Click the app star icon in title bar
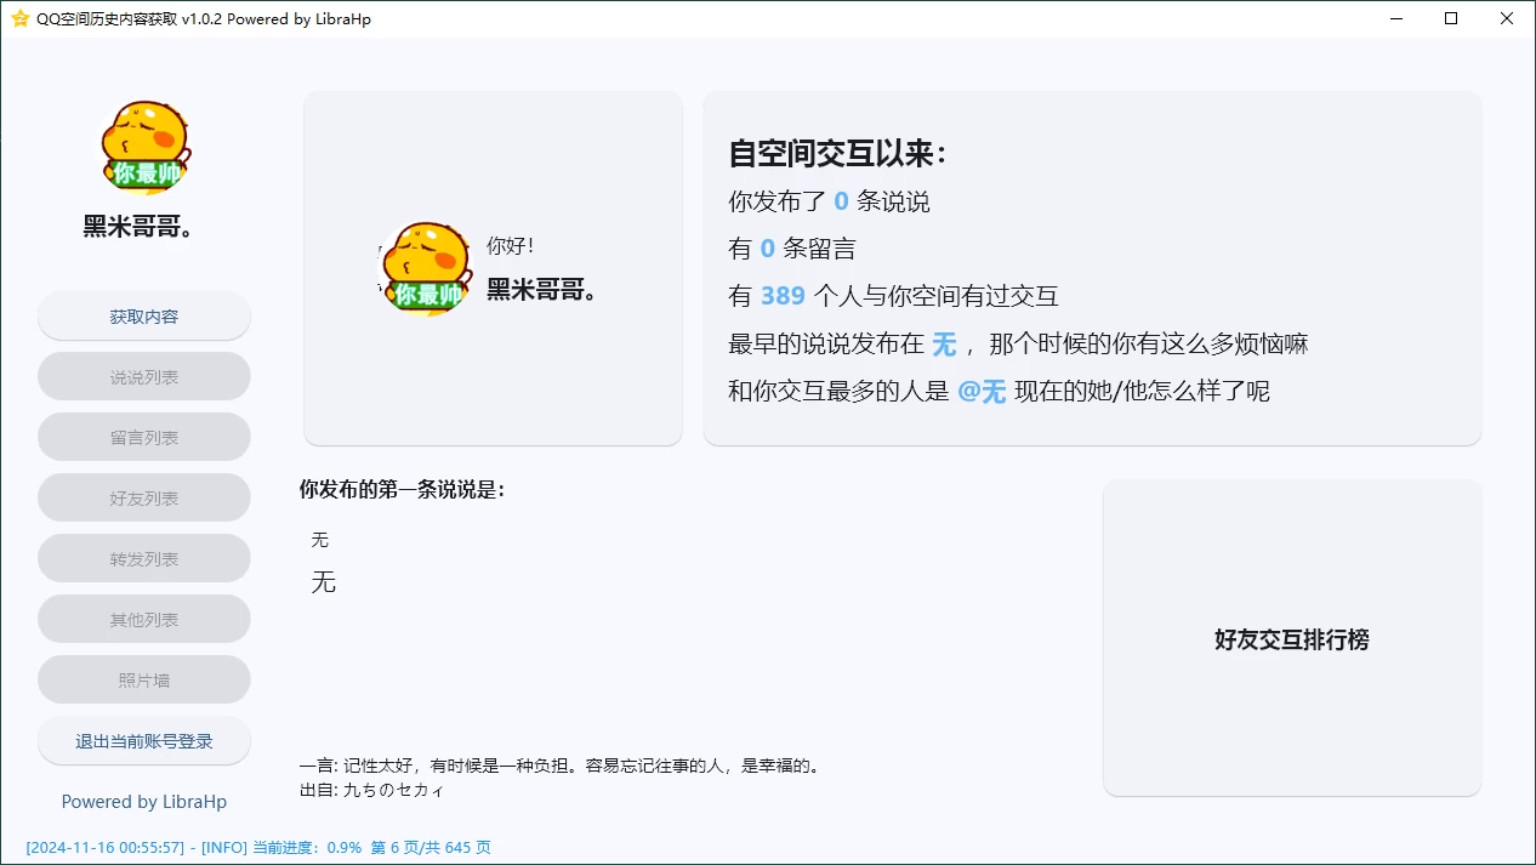The height and width of the screenshot is (865, 1536). [19, 18]
